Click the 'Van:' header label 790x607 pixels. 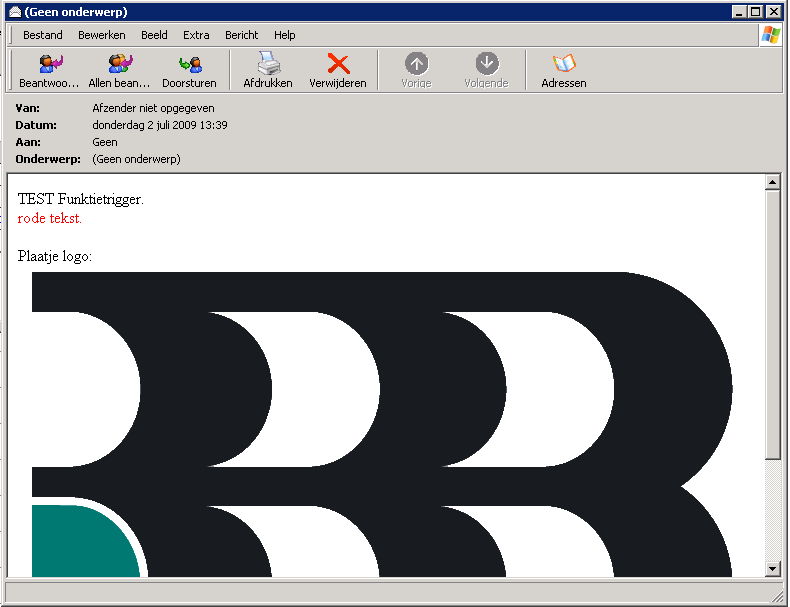(x=27, y=108)
